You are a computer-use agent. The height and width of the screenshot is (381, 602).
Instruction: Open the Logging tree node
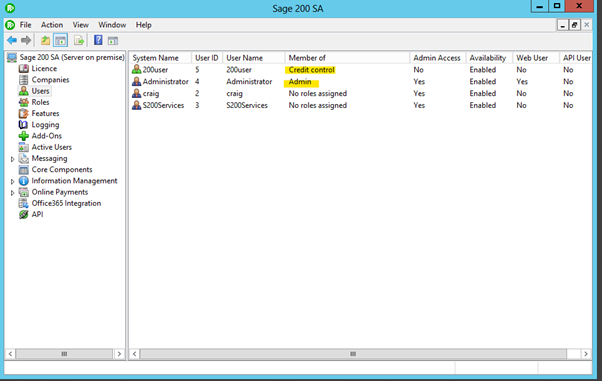45,125
